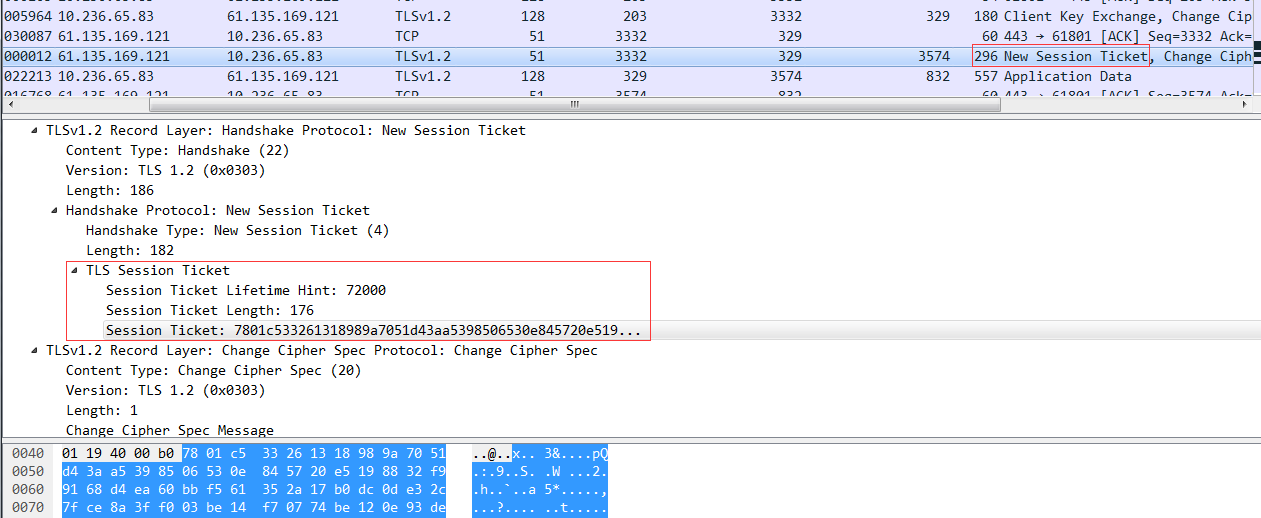Viewport: 1261px width, 518px height.
Task: Collapse the Change Cipher Spec record layer node
Action: pos(35,350)
